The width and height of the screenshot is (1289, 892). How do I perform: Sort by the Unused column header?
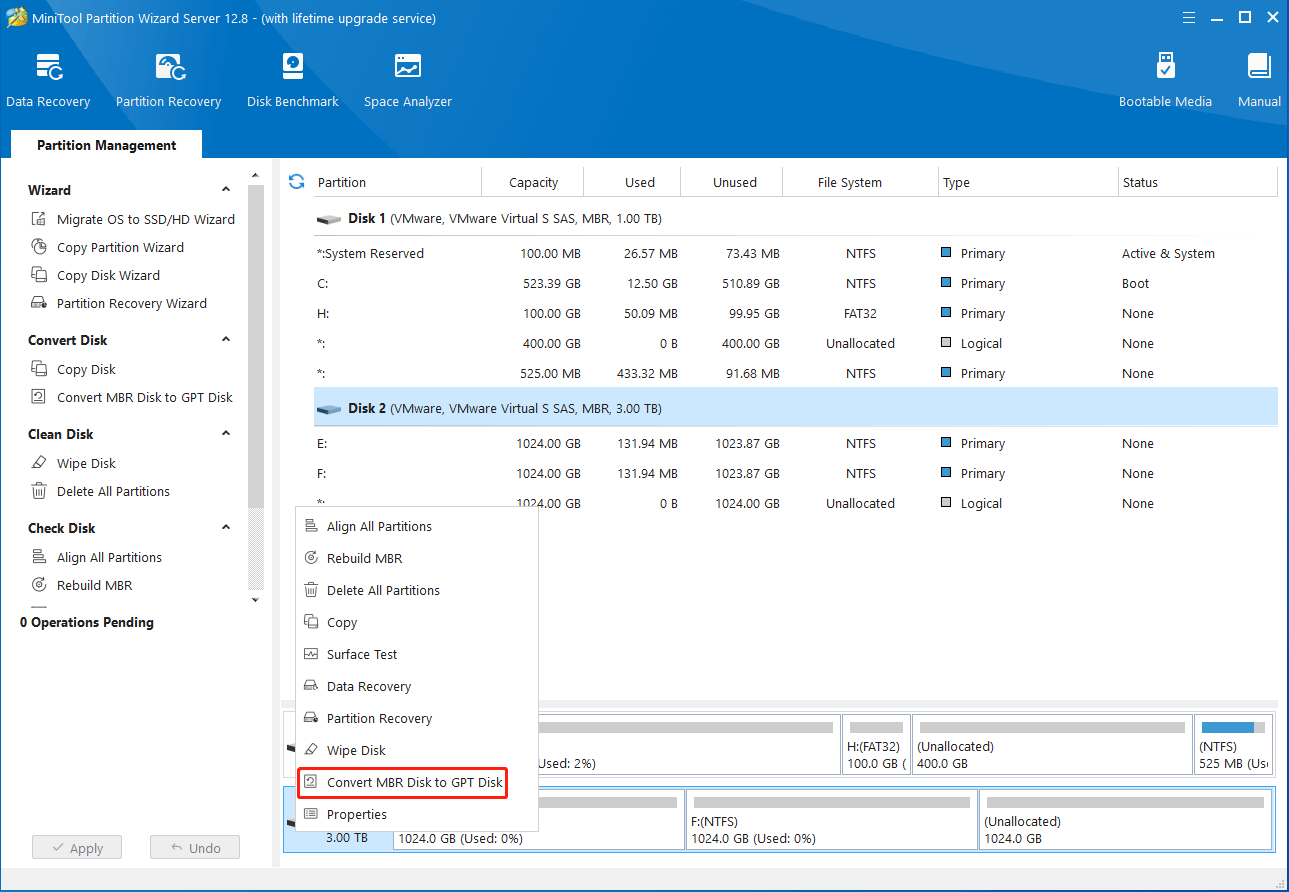(x=731, y=182)
